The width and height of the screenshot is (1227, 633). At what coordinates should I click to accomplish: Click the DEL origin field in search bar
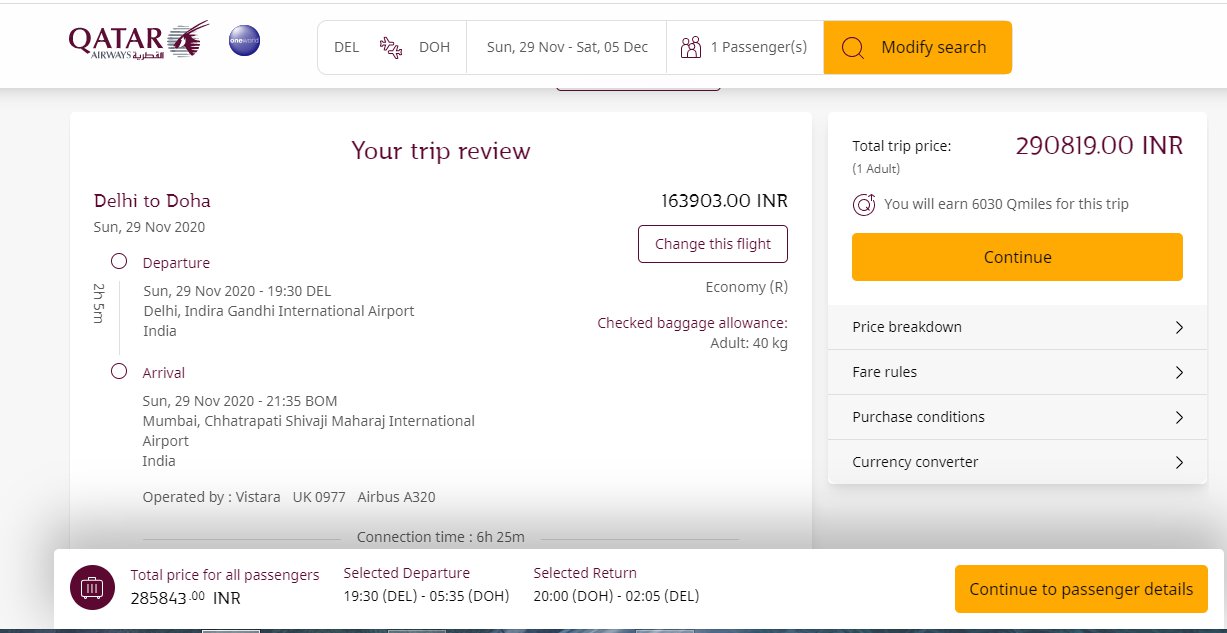pyautogui.click(x=346, y=47)
